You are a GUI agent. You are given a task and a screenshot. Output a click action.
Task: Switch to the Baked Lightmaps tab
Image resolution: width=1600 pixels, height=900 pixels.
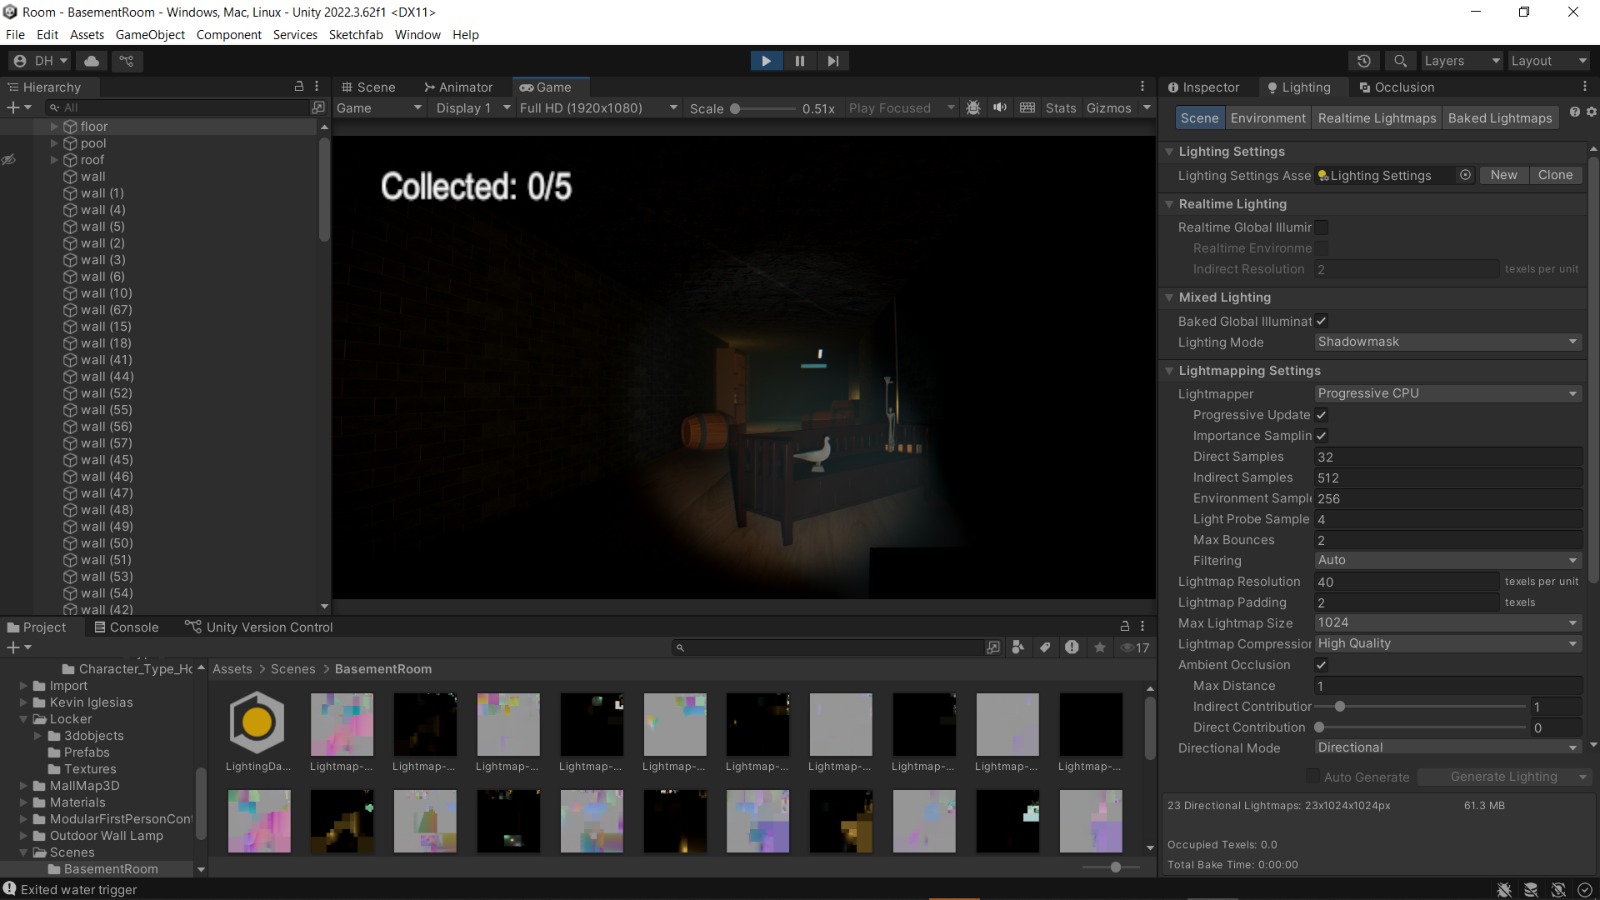1499,118
